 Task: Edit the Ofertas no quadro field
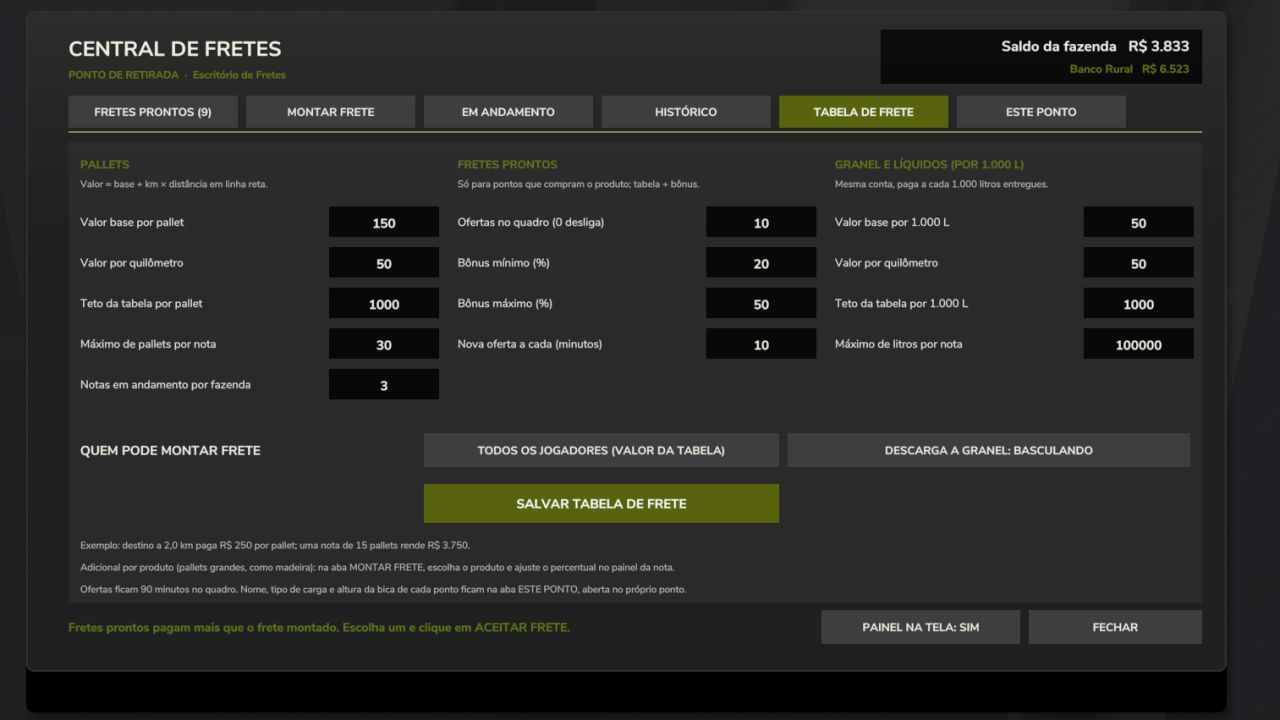click(x=761, y=222)
